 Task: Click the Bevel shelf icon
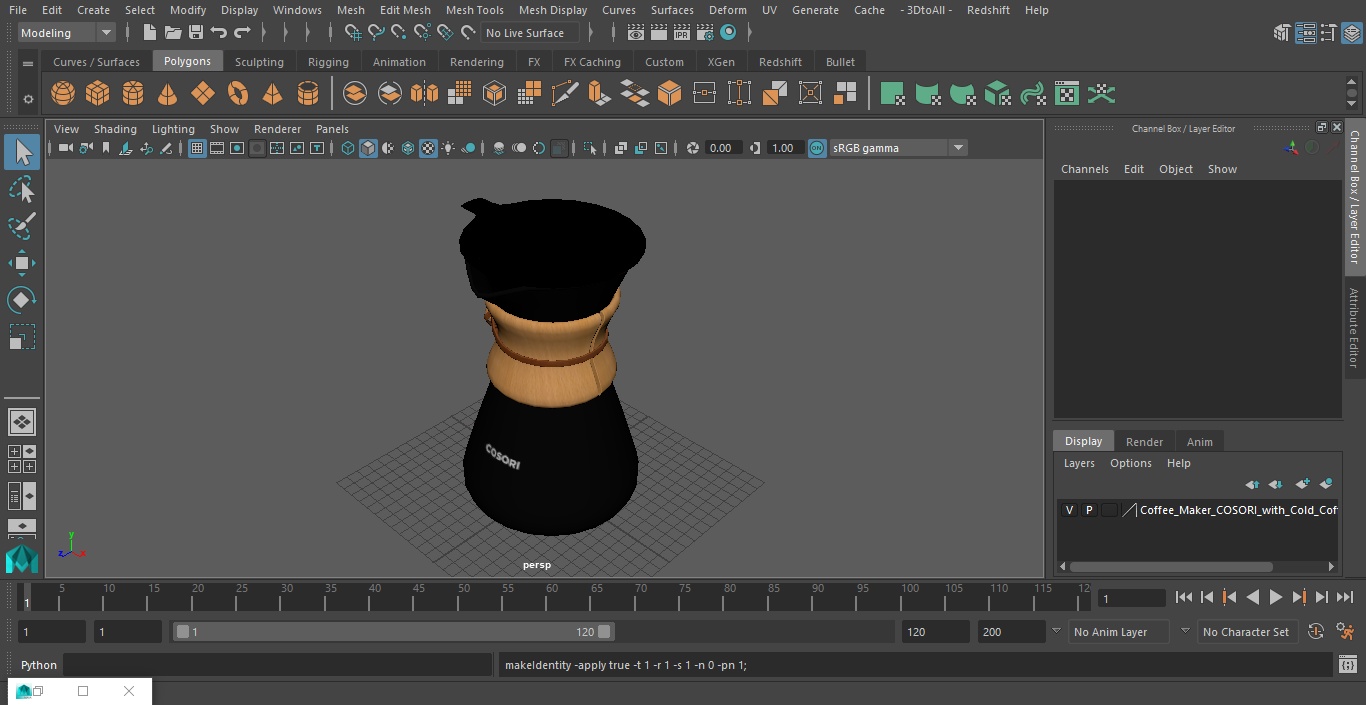coord(669,94)
